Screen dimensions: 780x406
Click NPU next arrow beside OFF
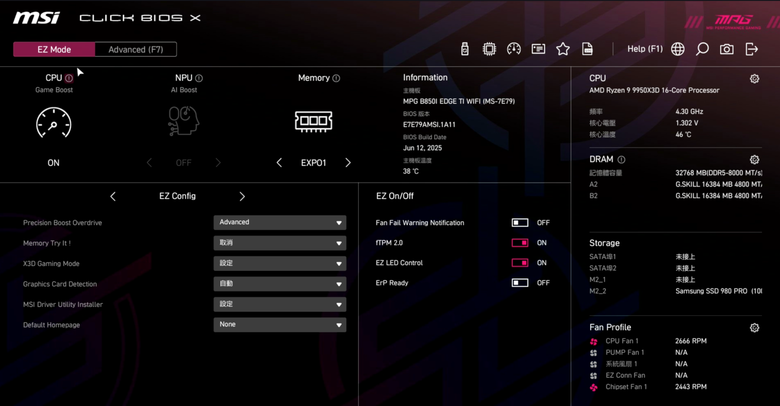point(218,163)
